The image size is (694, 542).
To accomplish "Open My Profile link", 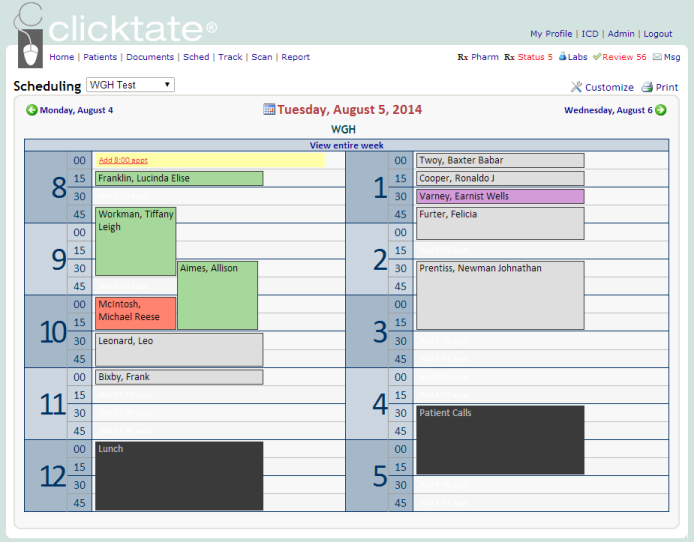I will (x=551, y=34).
